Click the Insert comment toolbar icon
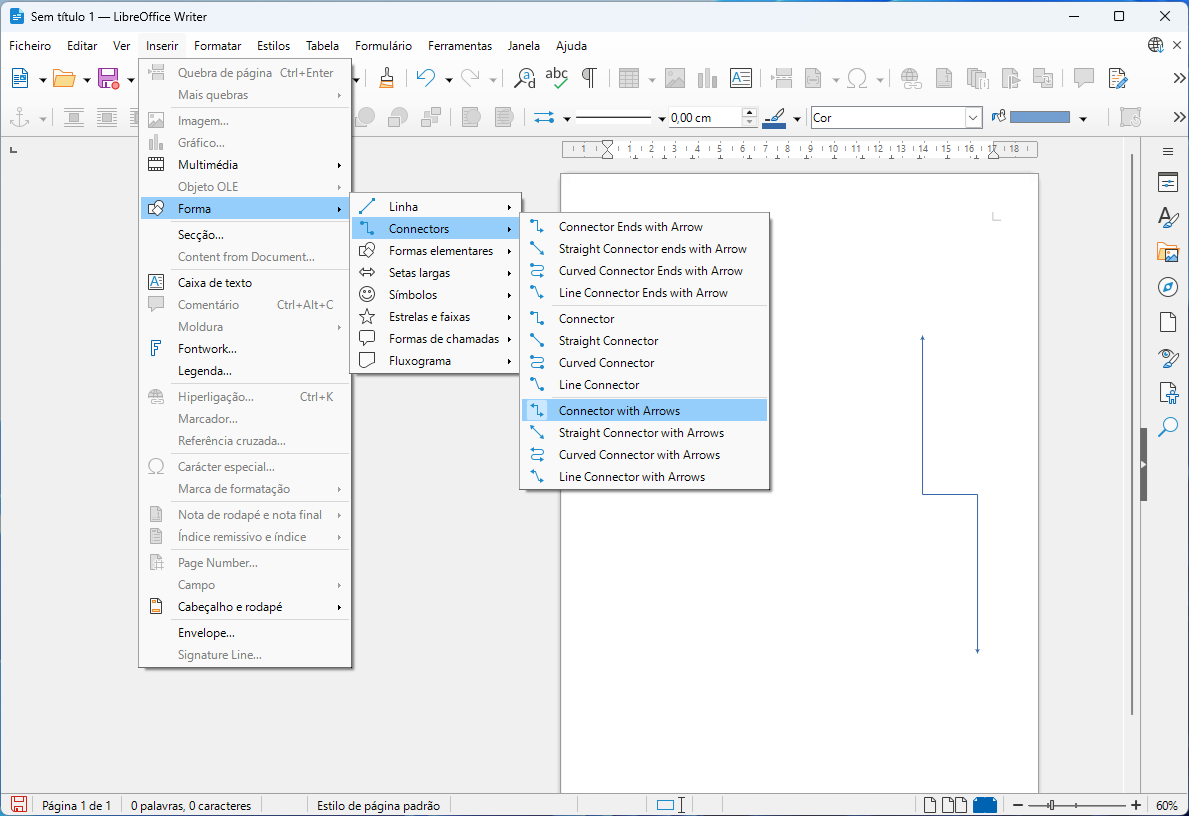1190x816 pixels. (x=1084, y=78)
